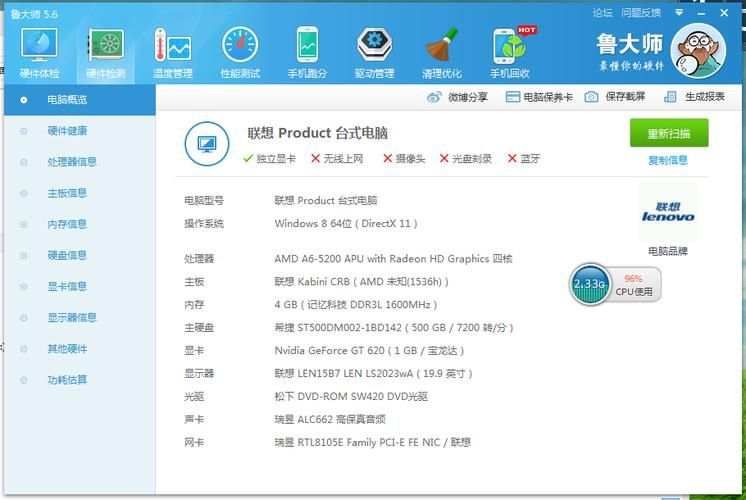Click the 鲁大师 mascot avatar

click(x=698, y=50)
